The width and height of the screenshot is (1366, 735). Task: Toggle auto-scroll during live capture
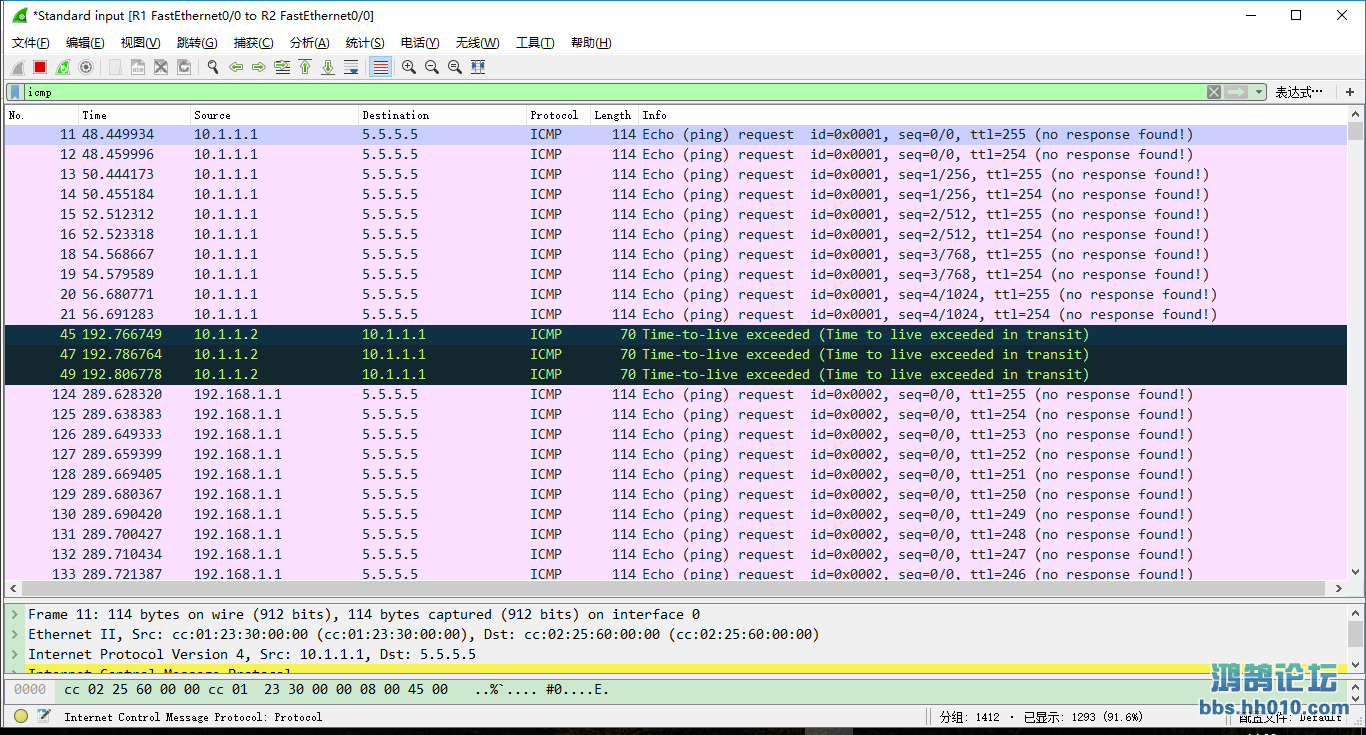tap(351, 67)
